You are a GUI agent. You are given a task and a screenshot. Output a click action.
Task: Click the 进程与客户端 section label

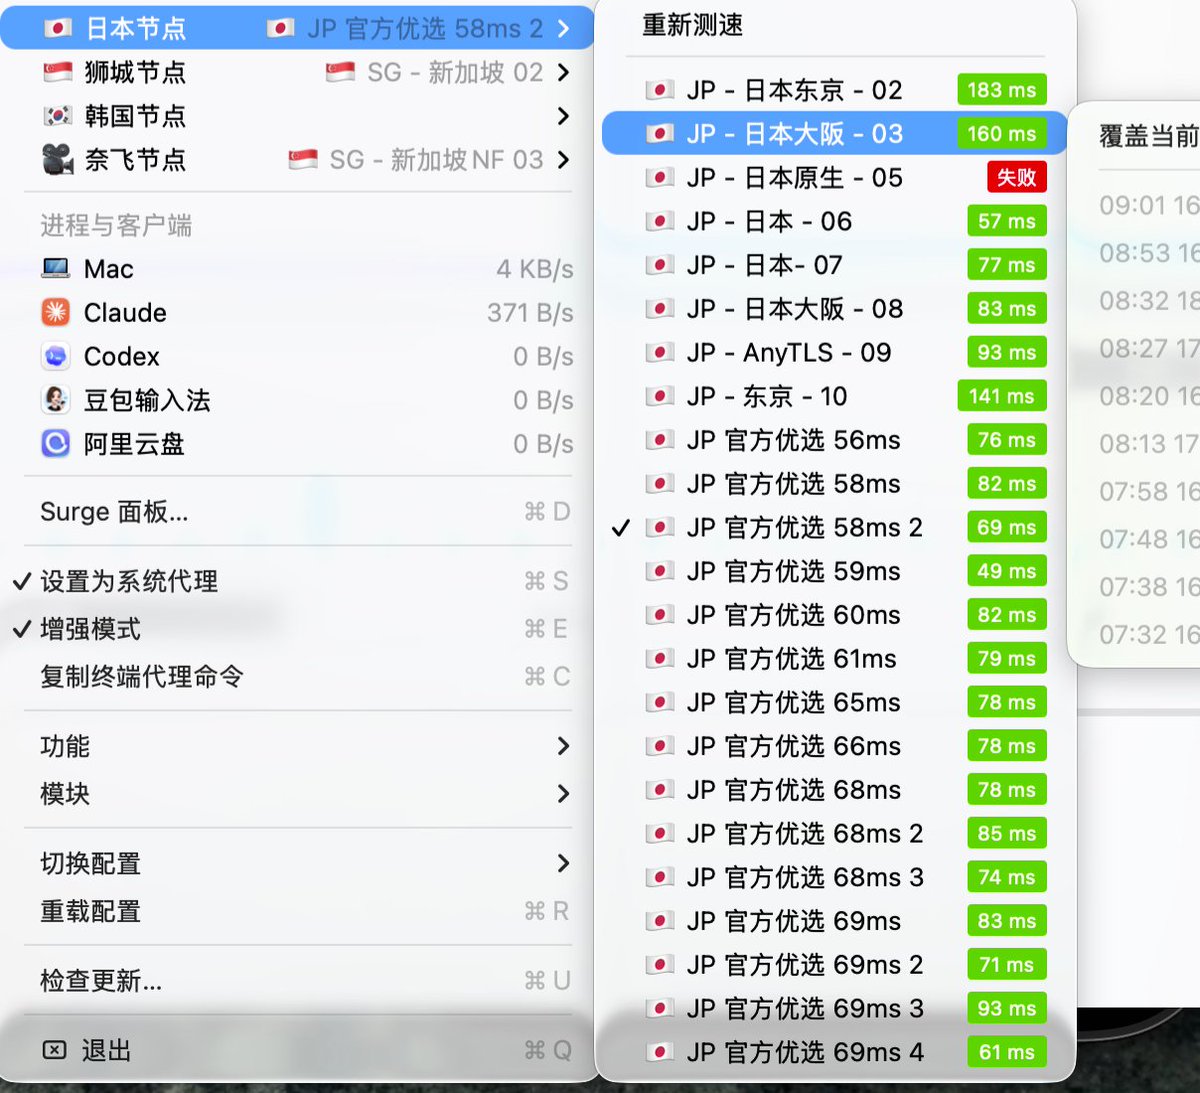[x=116, y=226]
